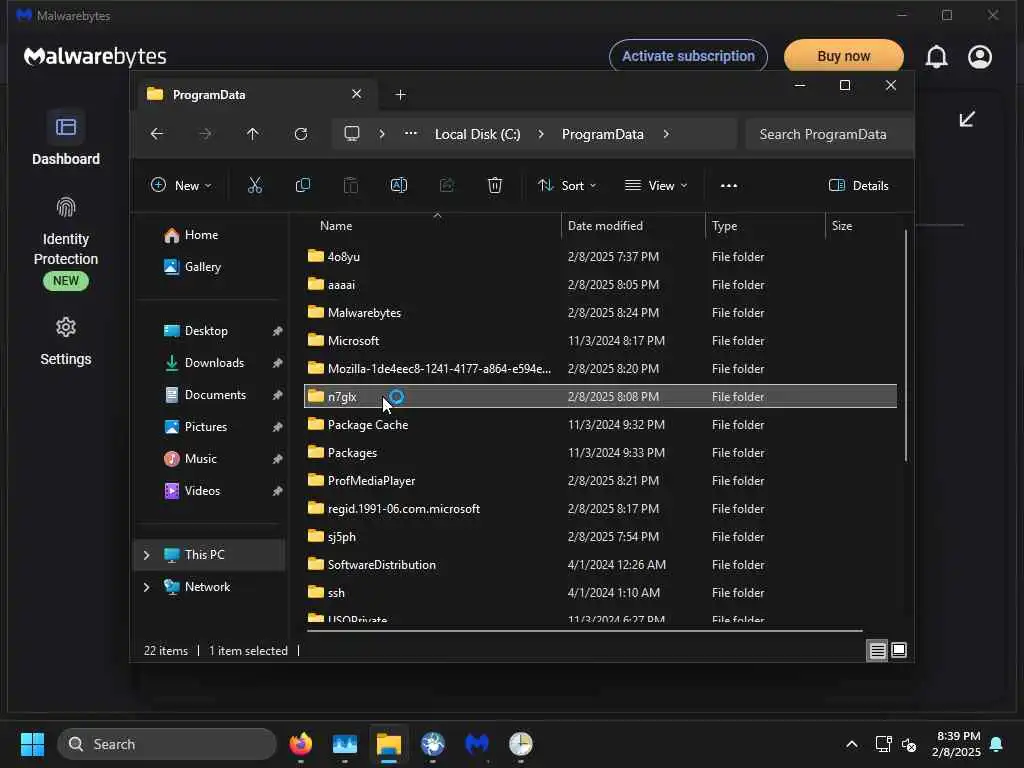
Task: Select the ProgramData tab
Action: point(255,95)
